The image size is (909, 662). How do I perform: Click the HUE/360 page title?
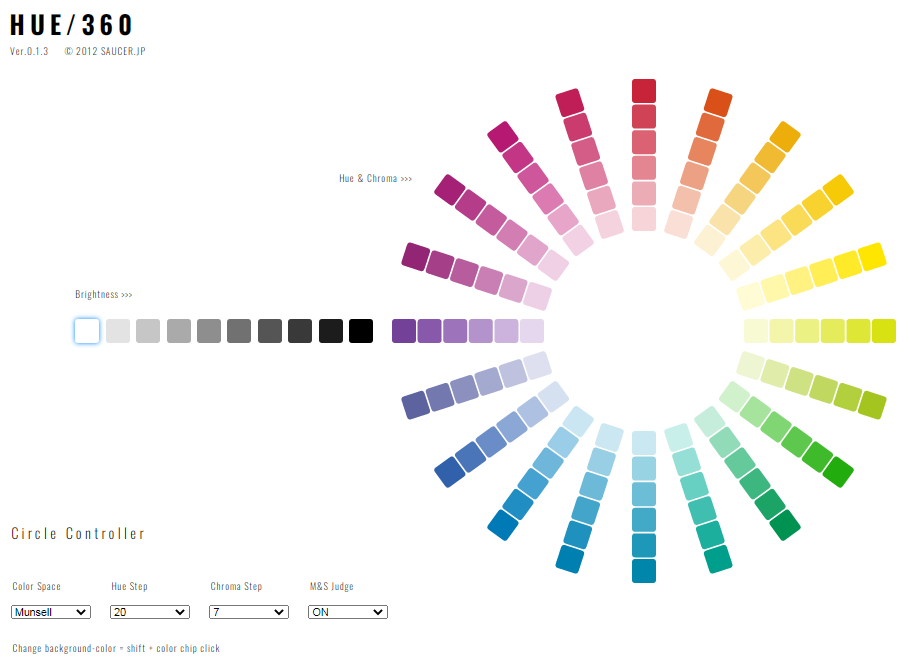pos(72,25)
